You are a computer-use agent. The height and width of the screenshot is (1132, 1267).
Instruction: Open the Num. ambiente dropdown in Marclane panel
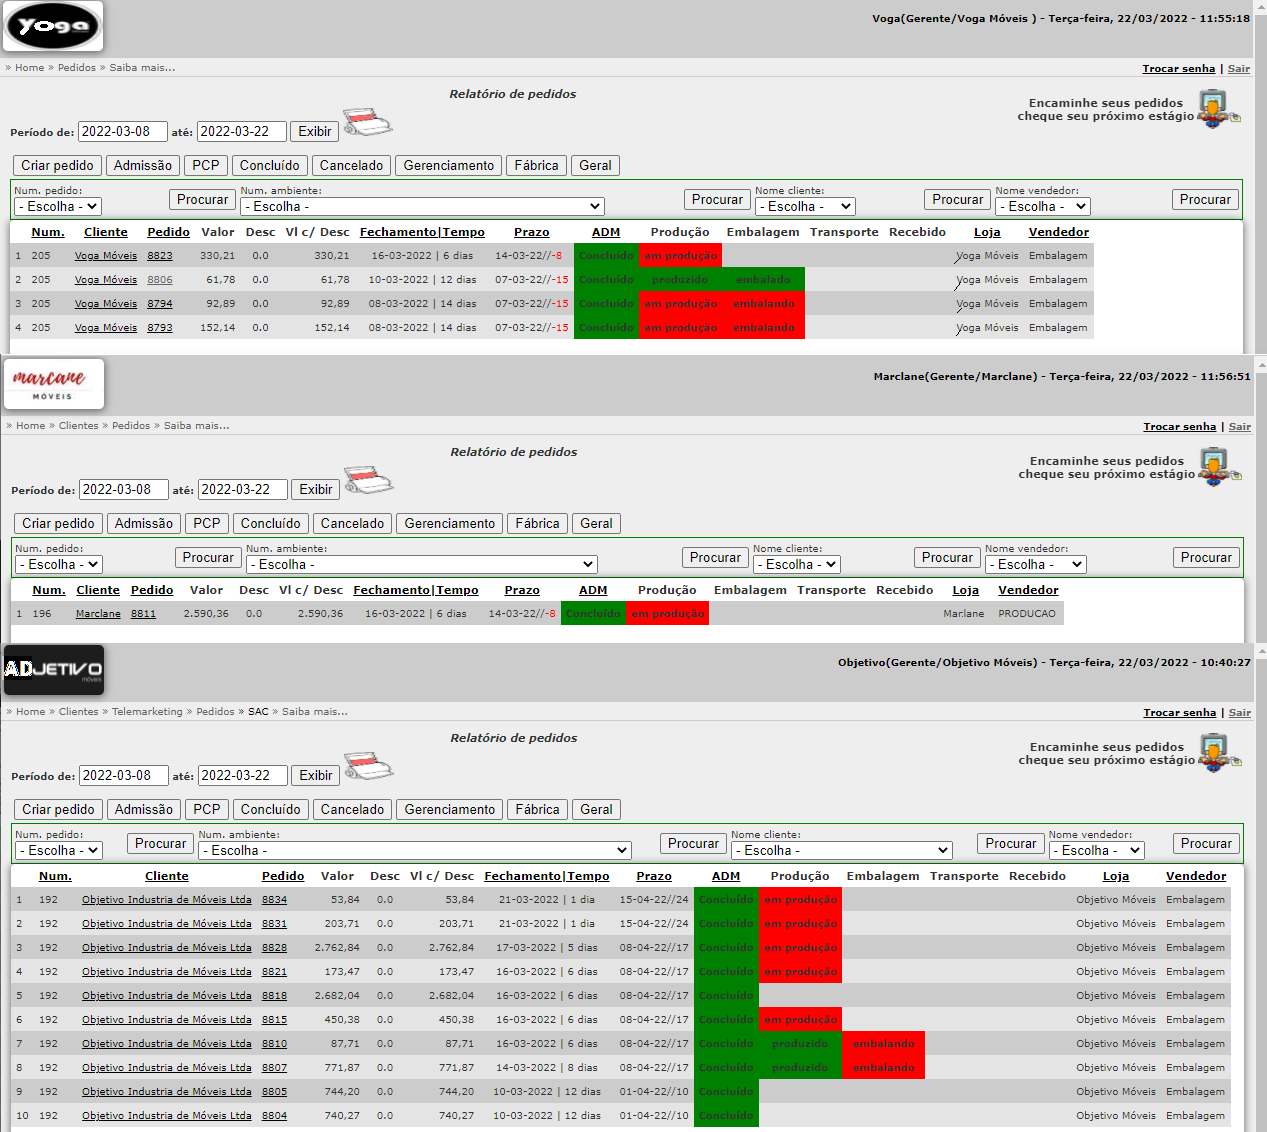point(422,565)
